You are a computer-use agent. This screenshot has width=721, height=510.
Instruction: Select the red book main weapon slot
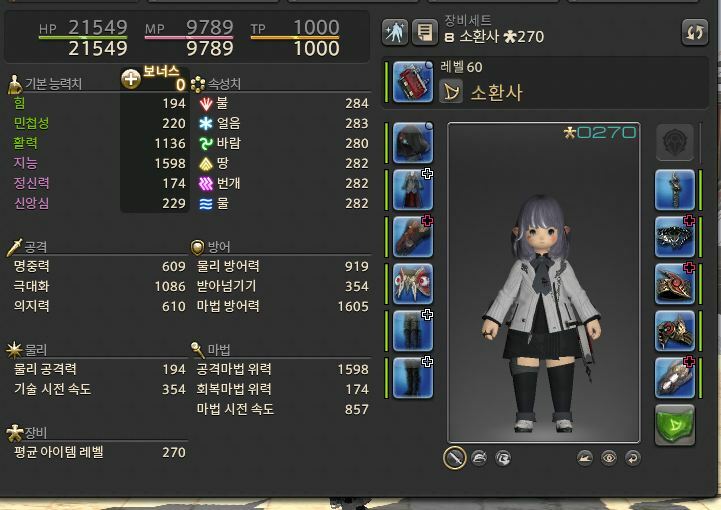click(413, 82)
